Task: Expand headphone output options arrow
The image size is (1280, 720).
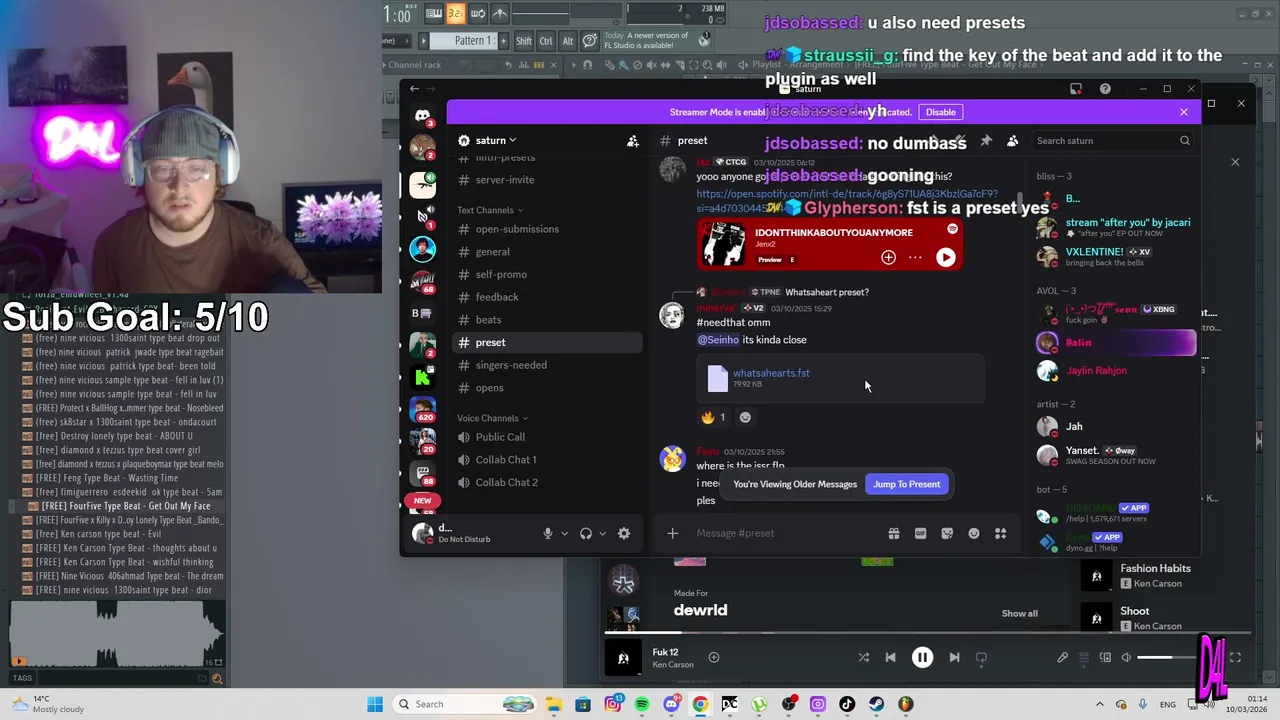Action: [603, 534]
